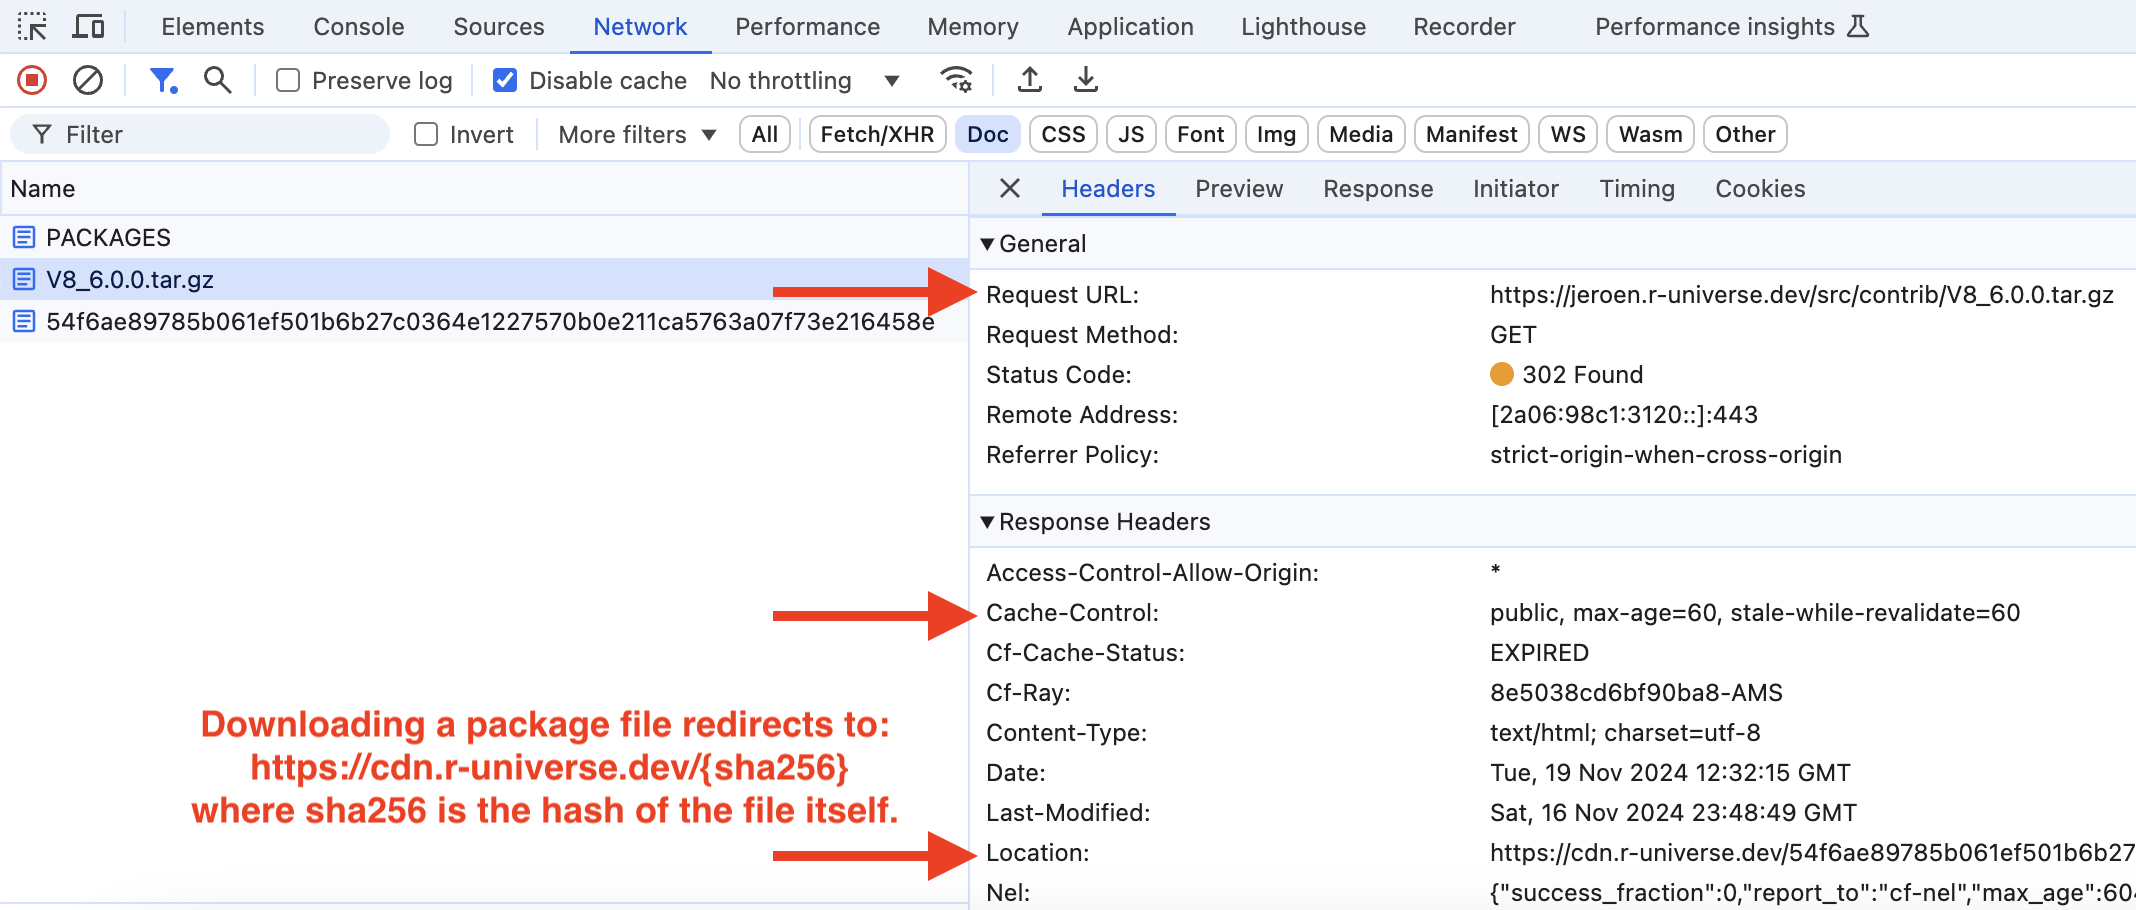The width and height of the screenshot is (2136, 910).
Task: Click the Filter text input field
Action: click(x=220, y=134)
